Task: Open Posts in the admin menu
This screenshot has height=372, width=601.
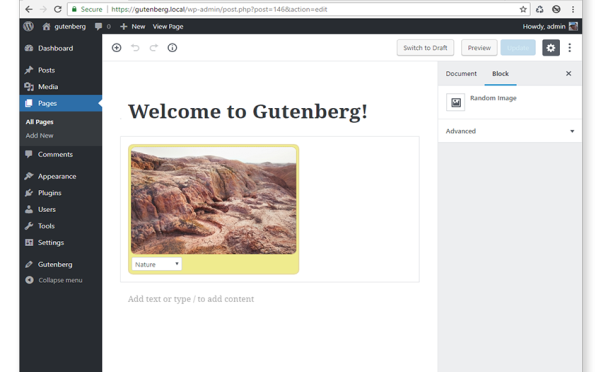Action: coord(61,70)
